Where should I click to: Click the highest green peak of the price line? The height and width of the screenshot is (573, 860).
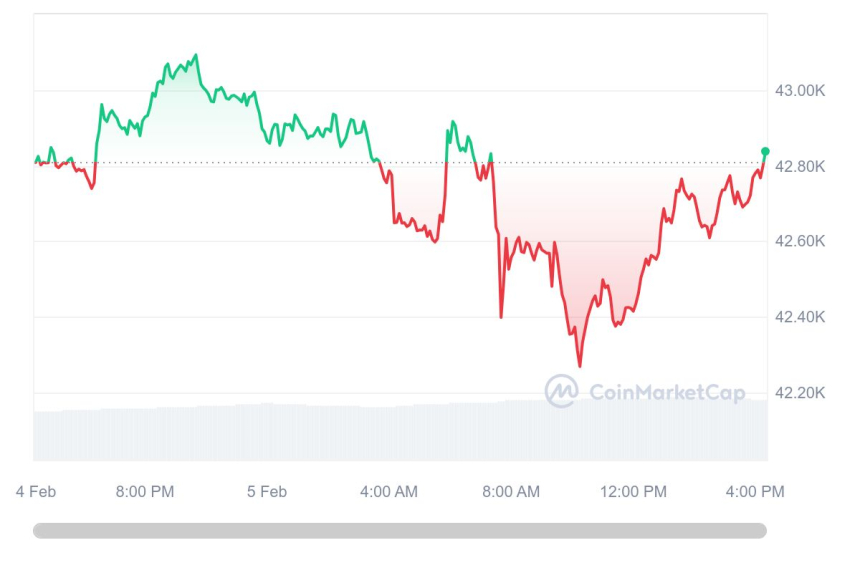tap(195, 56)
